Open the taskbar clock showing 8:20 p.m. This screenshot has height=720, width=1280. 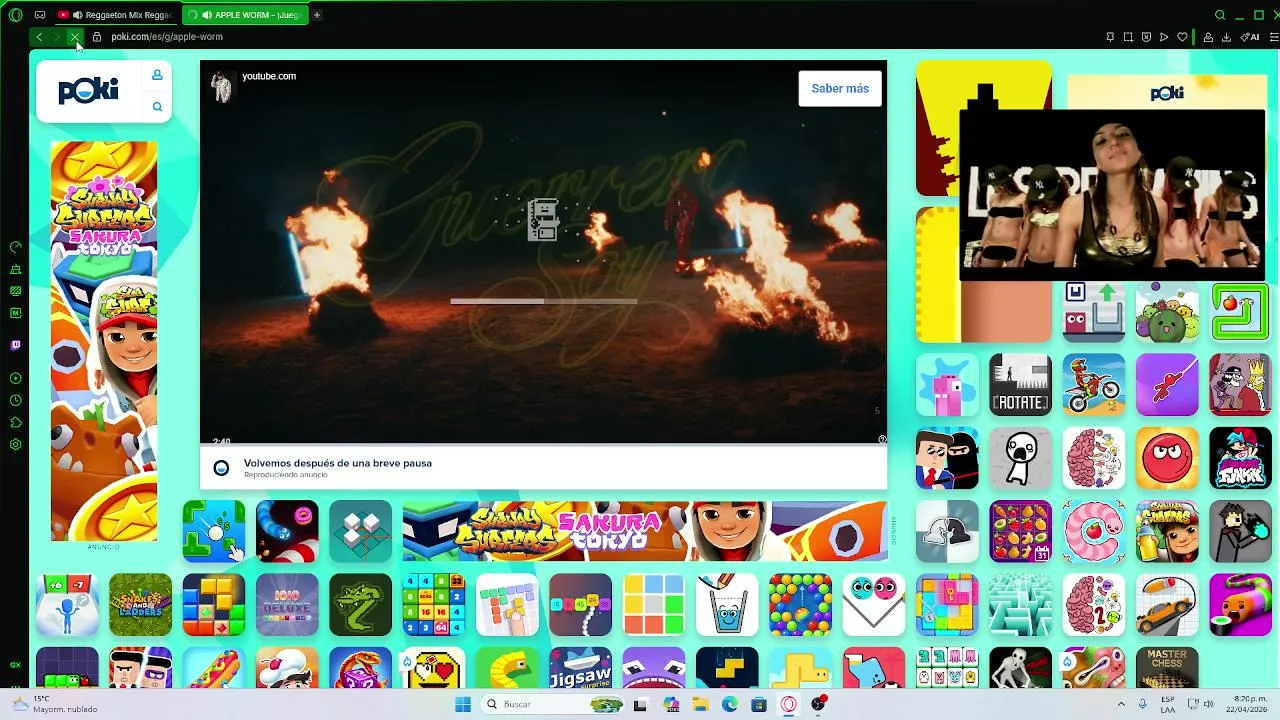tap(1249, 704)
